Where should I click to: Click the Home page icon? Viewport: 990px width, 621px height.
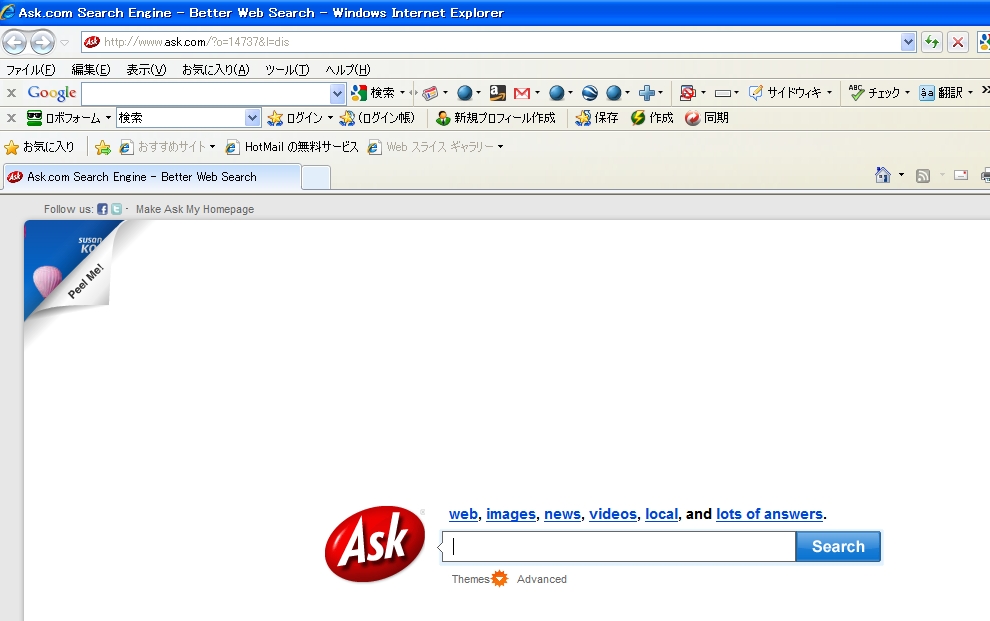coord(883,175)
